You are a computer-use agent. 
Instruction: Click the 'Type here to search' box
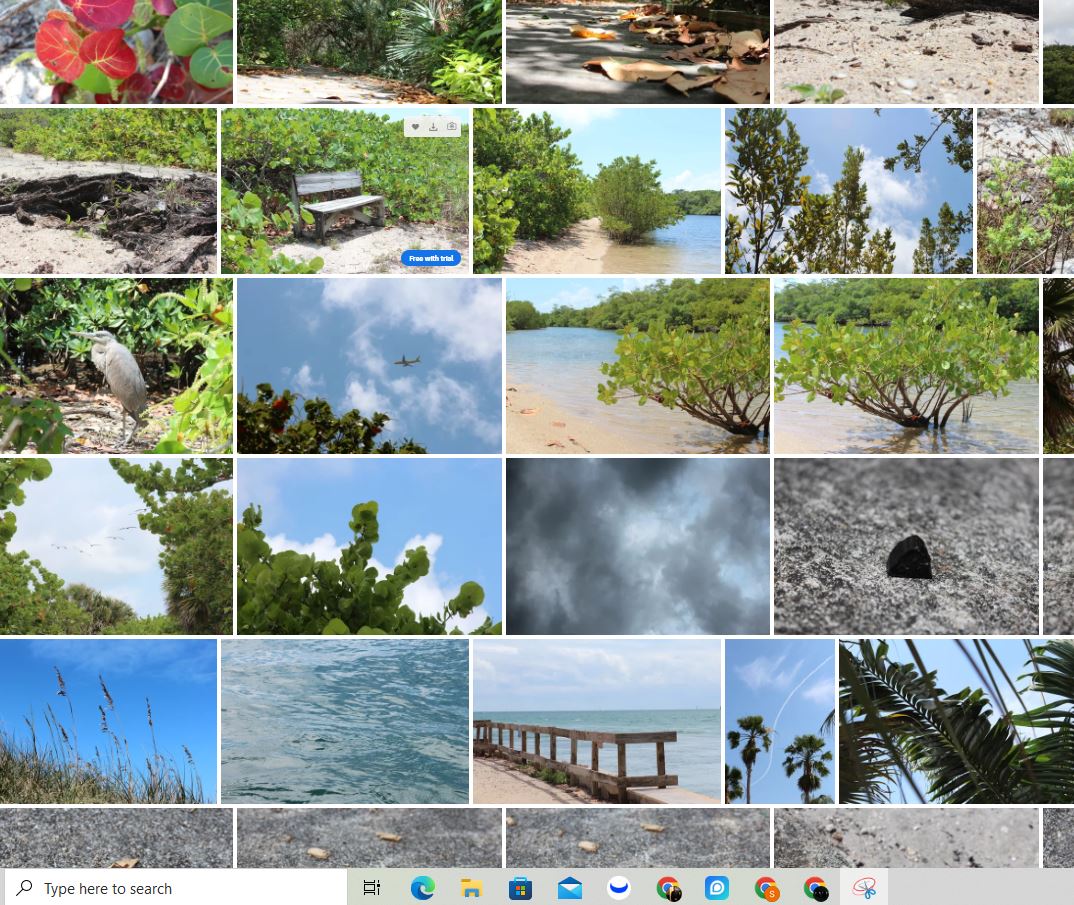point(180,888)
